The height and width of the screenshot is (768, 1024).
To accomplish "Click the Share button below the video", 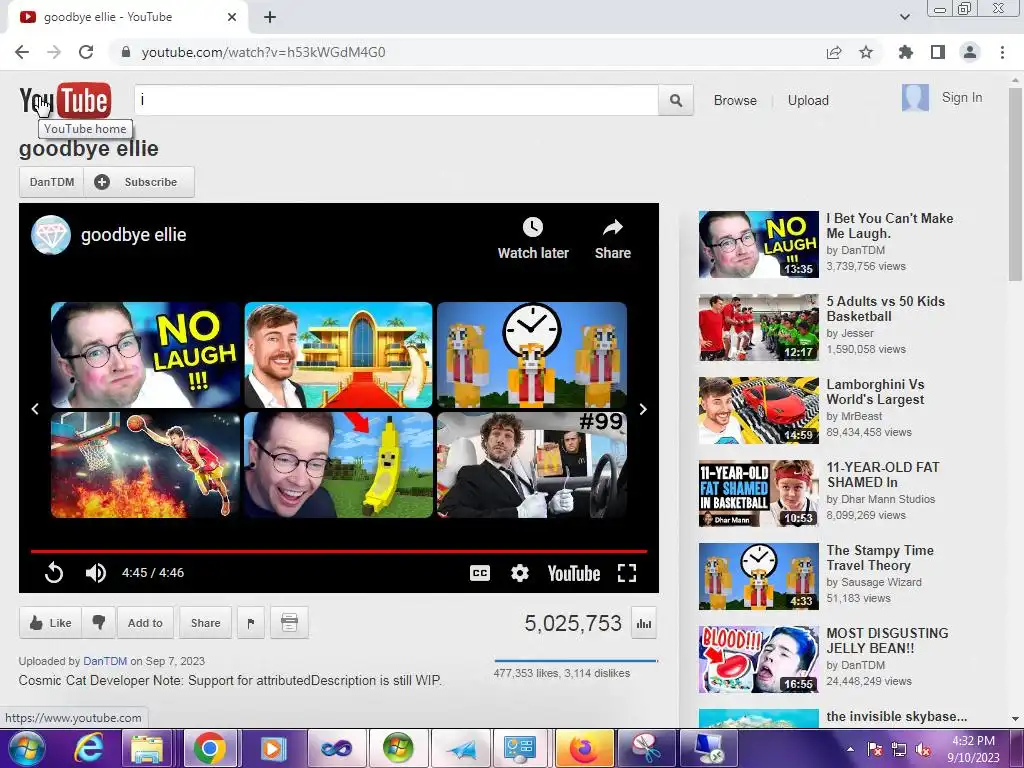I will click(206, 623).
